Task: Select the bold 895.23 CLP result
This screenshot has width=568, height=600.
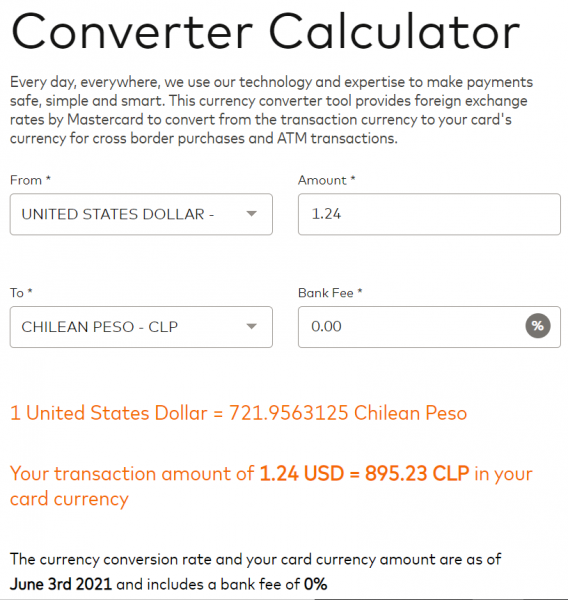Action: tap(417, 473)
